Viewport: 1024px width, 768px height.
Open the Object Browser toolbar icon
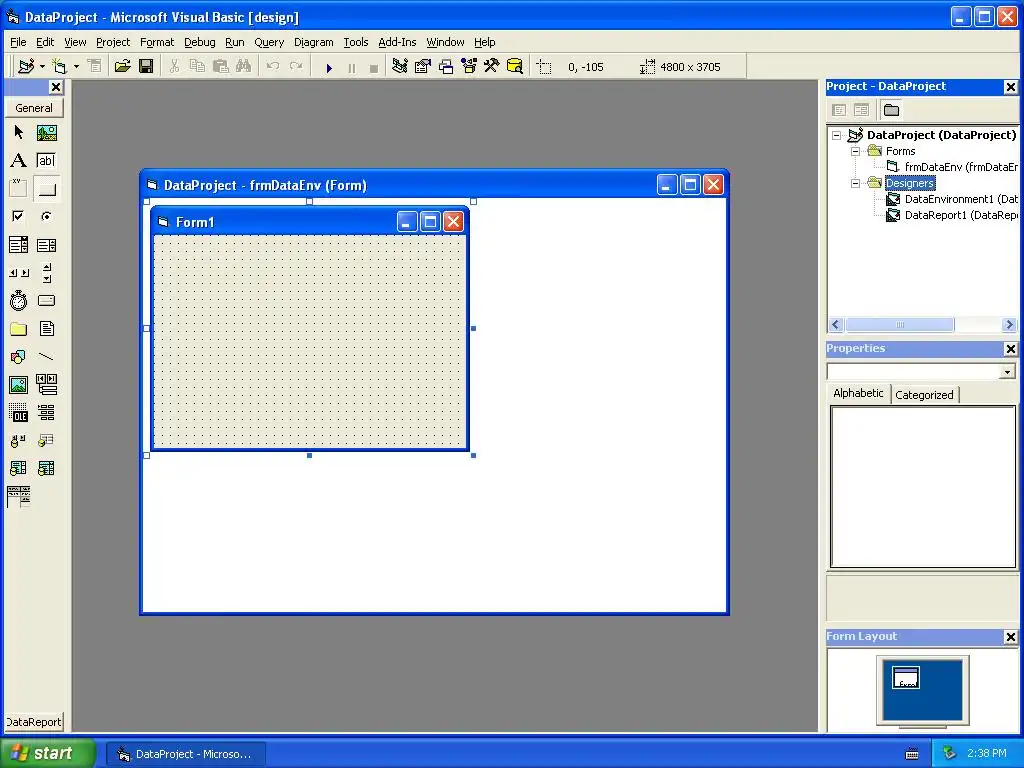[469, 66]
